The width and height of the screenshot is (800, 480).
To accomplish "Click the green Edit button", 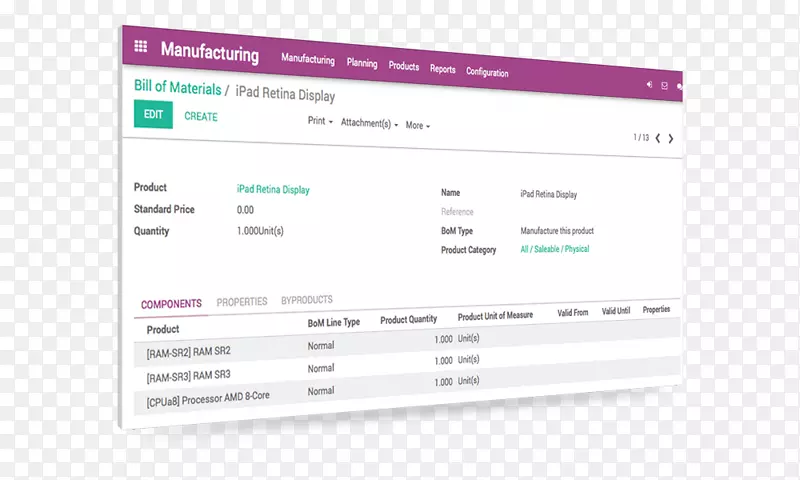I will [153, 115].
